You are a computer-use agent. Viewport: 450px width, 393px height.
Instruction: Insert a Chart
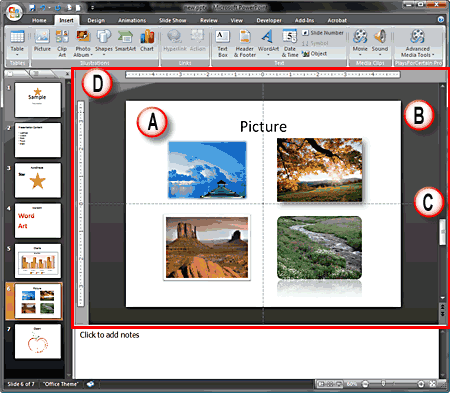[x=147, y=41]
